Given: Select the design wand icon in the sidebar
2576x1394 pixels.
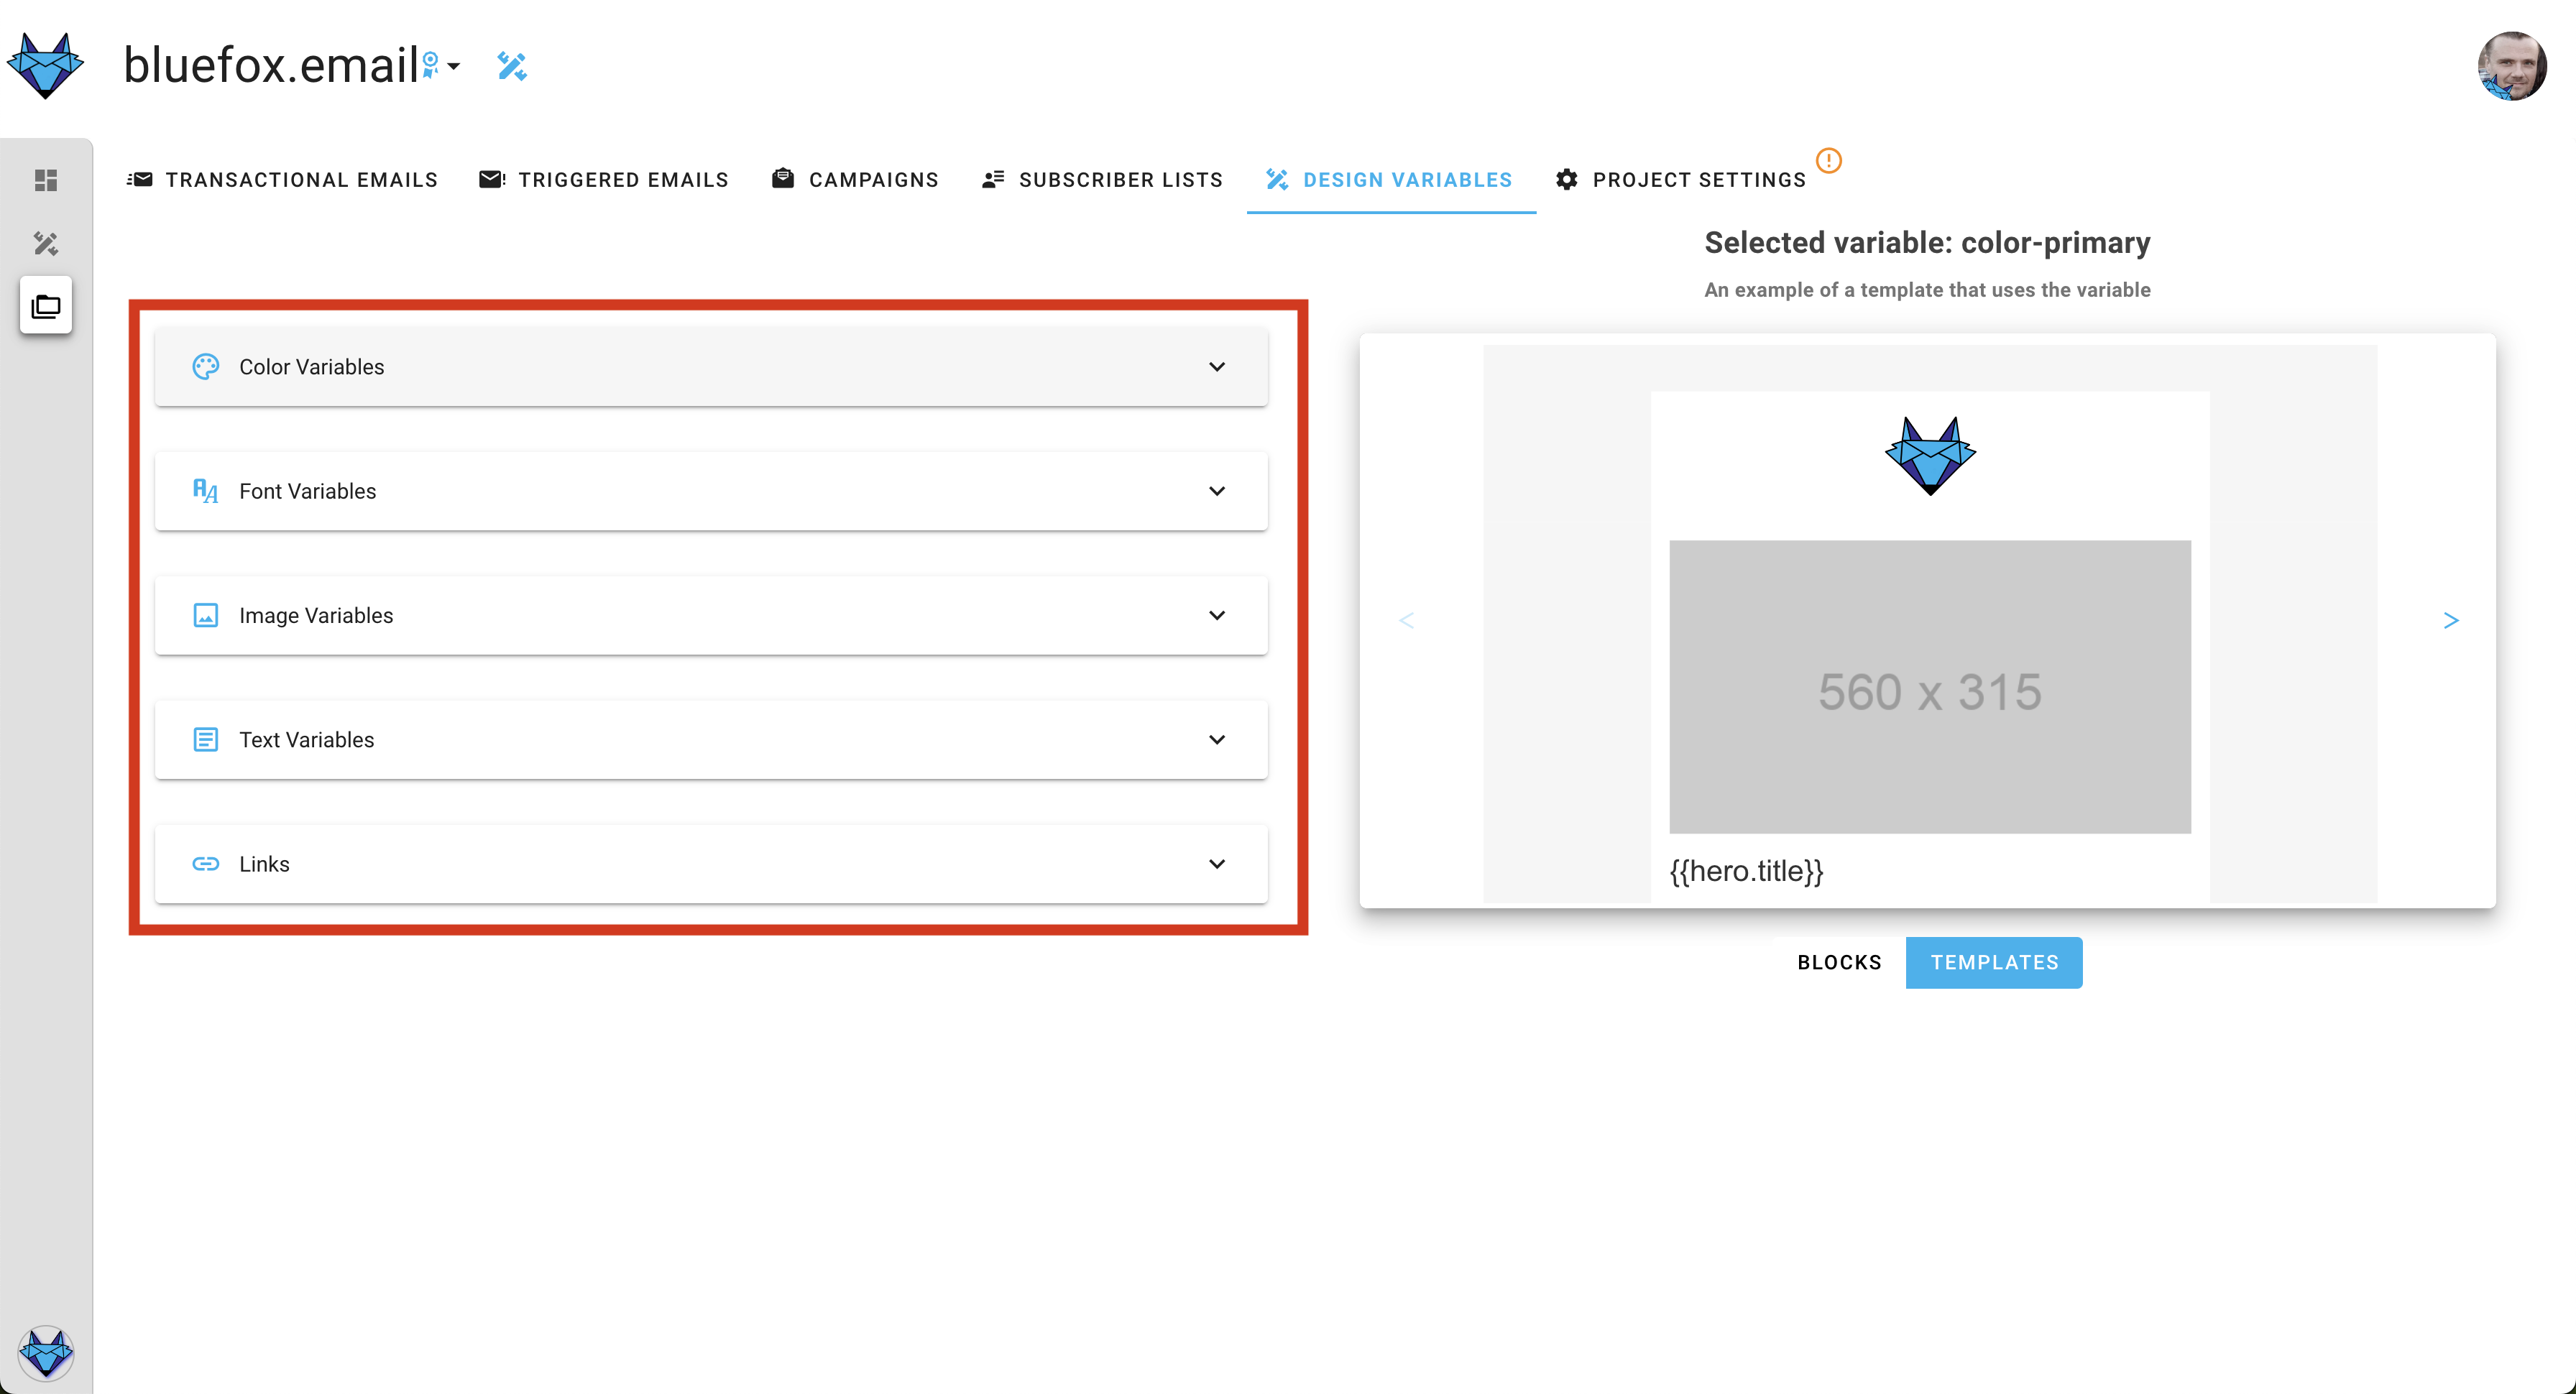Looking at the screenshot, I should pos(46,243).
